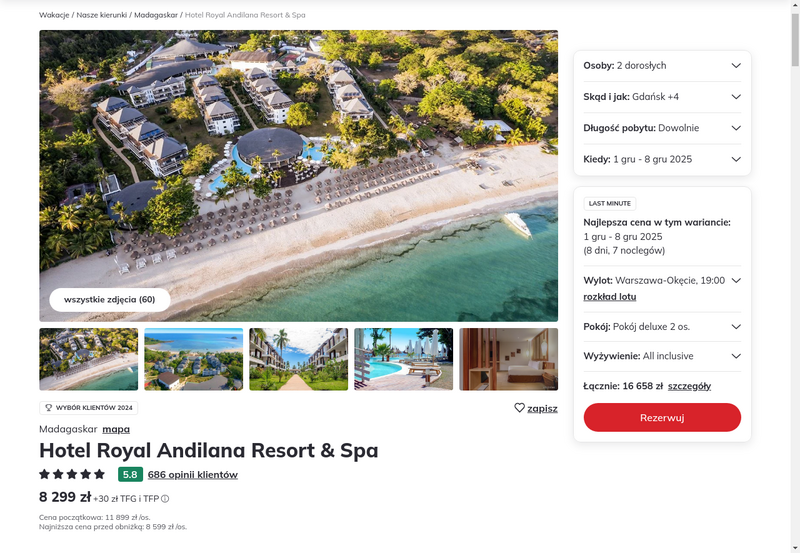Click the five-star rating icons

tap(72, 474)
